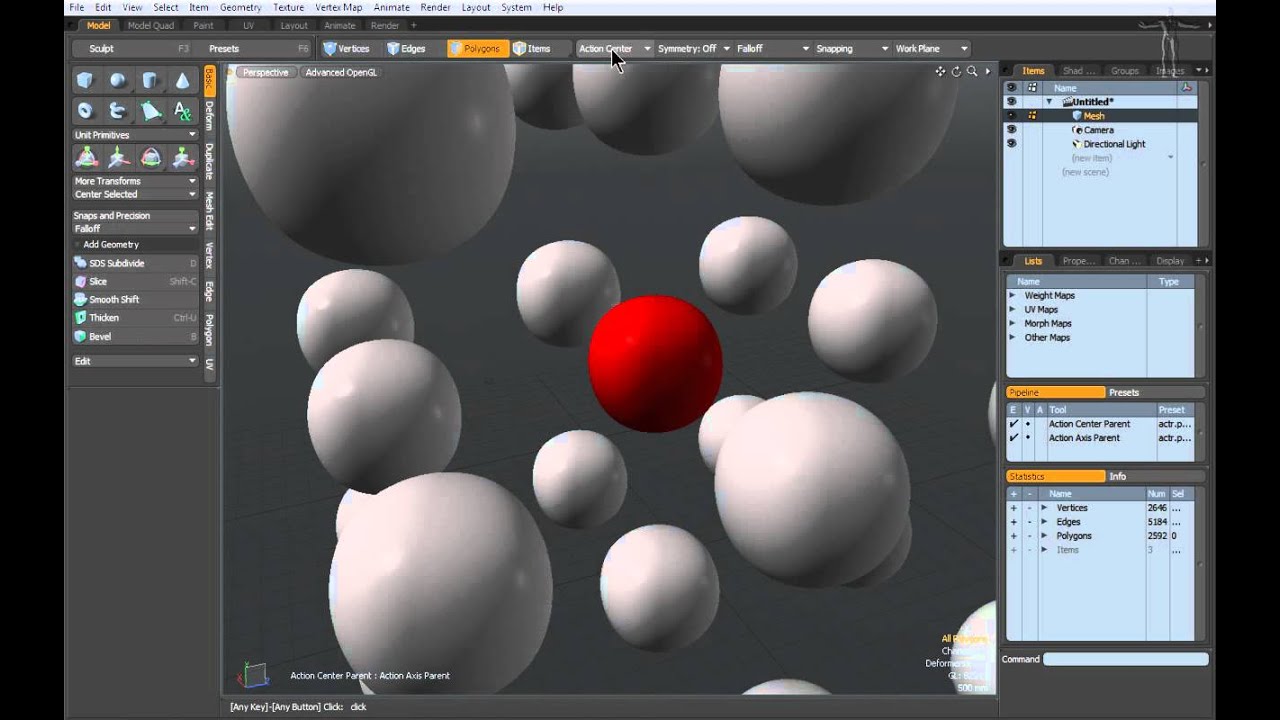
Task: Open the Snapping dropdown in toolbar
Action: point(851,48)
